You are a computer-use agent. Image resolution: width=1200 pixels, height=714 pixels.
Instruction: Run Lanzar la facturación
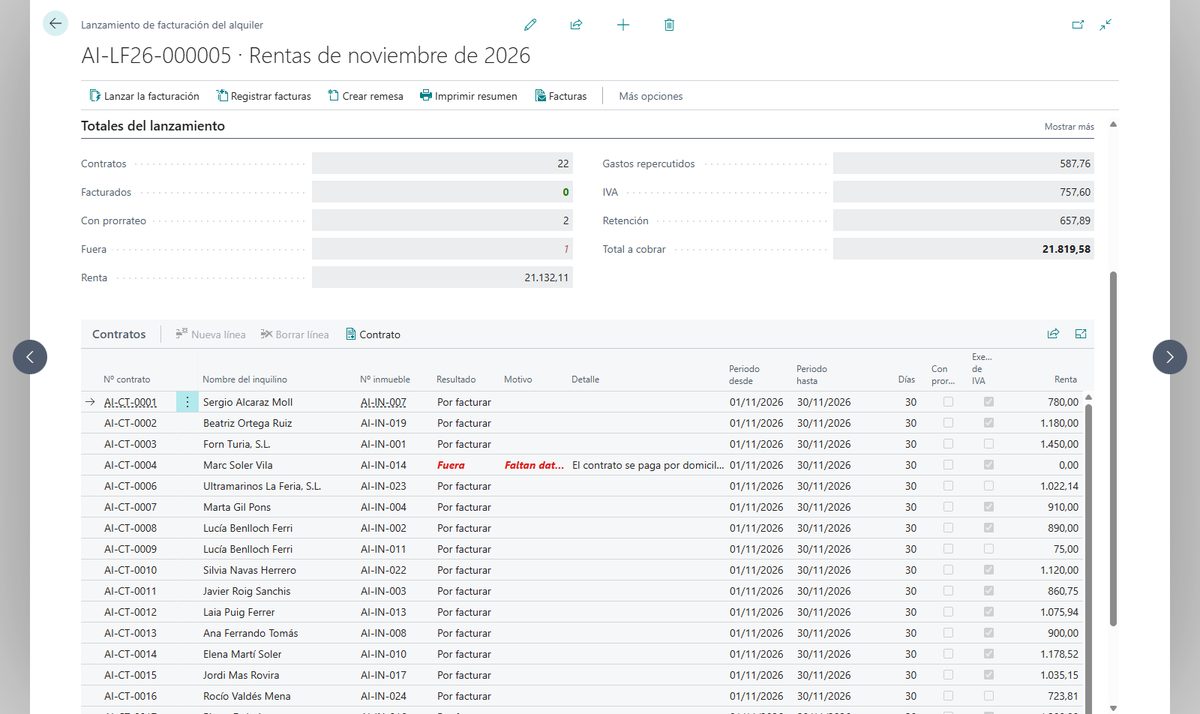[x=144, y=96]
